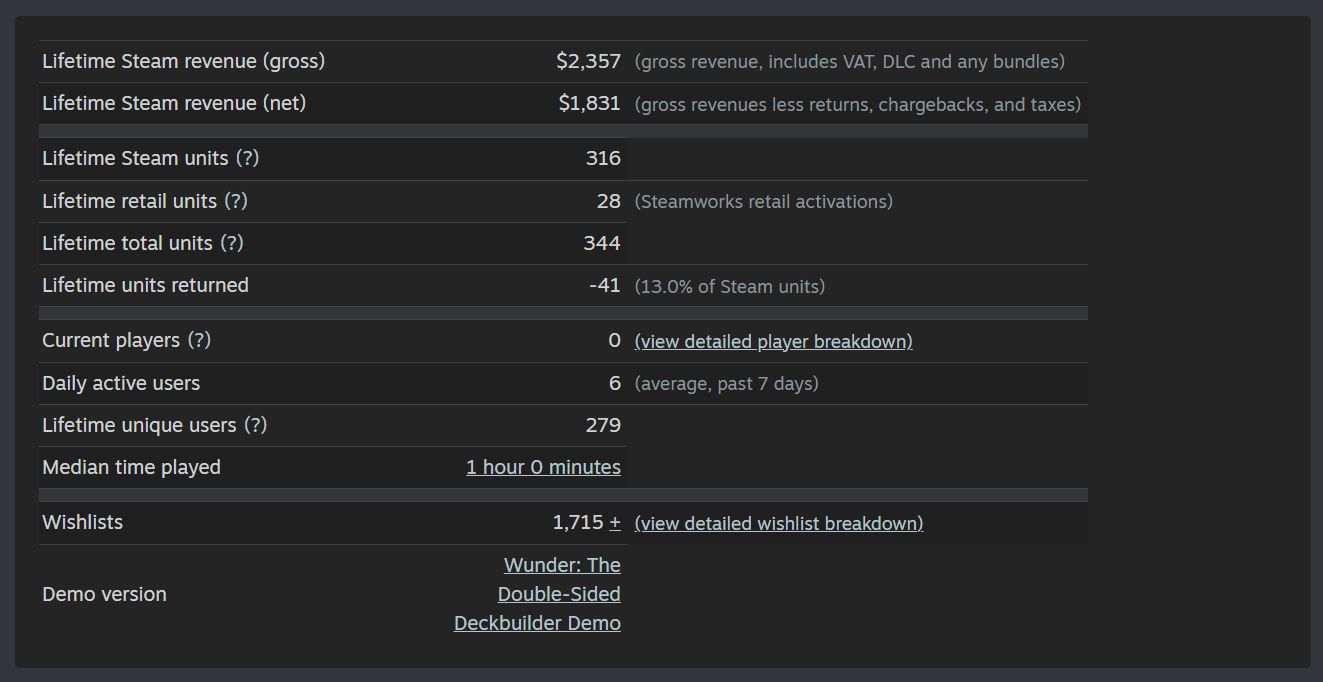This screenshot has width=1323, height=682.
Task: Click the median time played value link
Action: coord(543,467)
